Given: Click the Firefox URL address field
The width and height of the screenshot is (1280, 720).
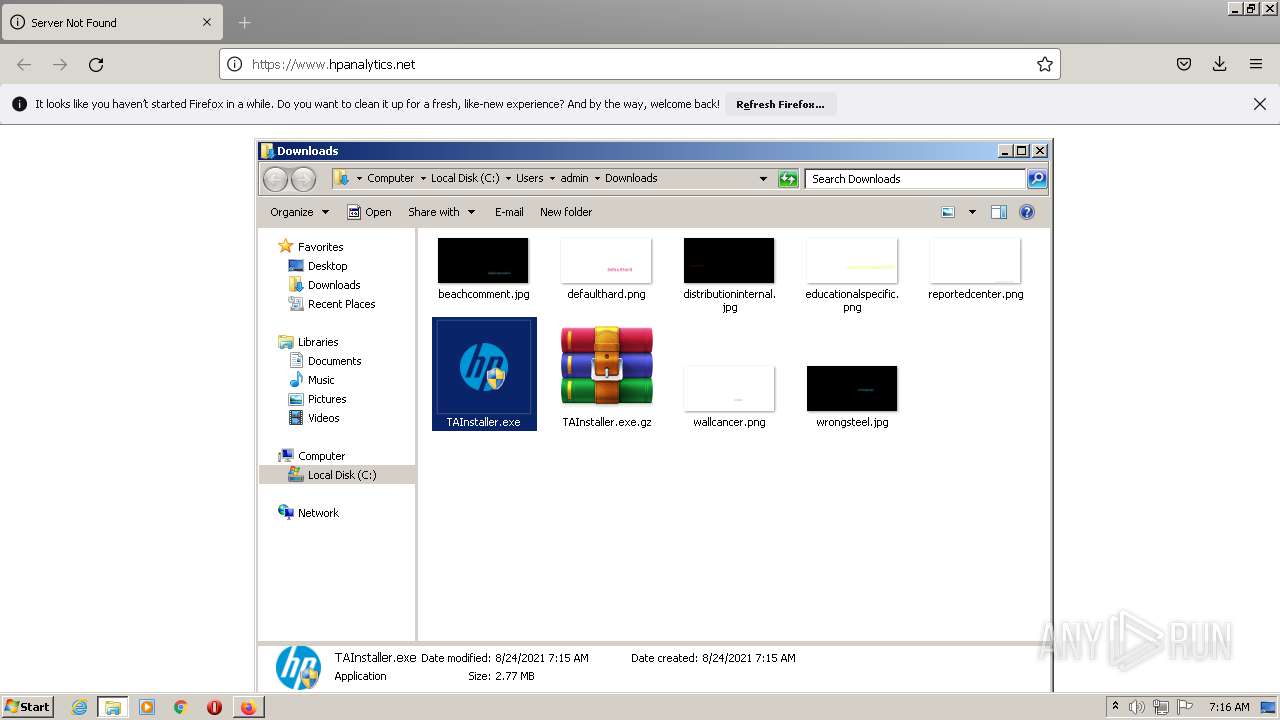Looking at the screenshot, I should click(640, 64).
